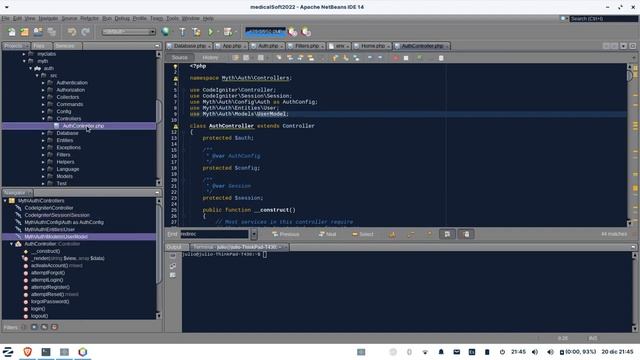
Task: Click the Build Project hammer icon
Action: pos(182,32)
